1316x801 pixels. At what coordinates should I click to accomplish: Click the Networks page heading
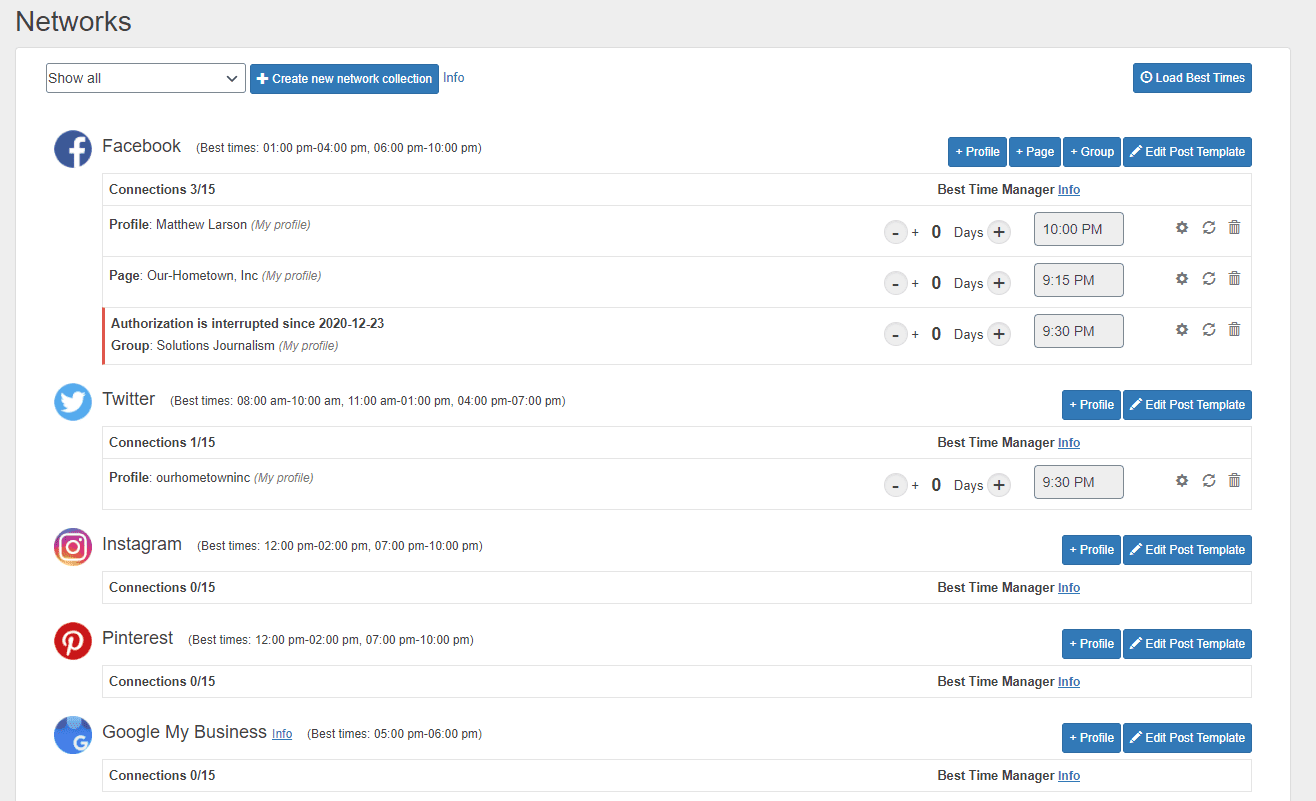[x=73, y=21]
